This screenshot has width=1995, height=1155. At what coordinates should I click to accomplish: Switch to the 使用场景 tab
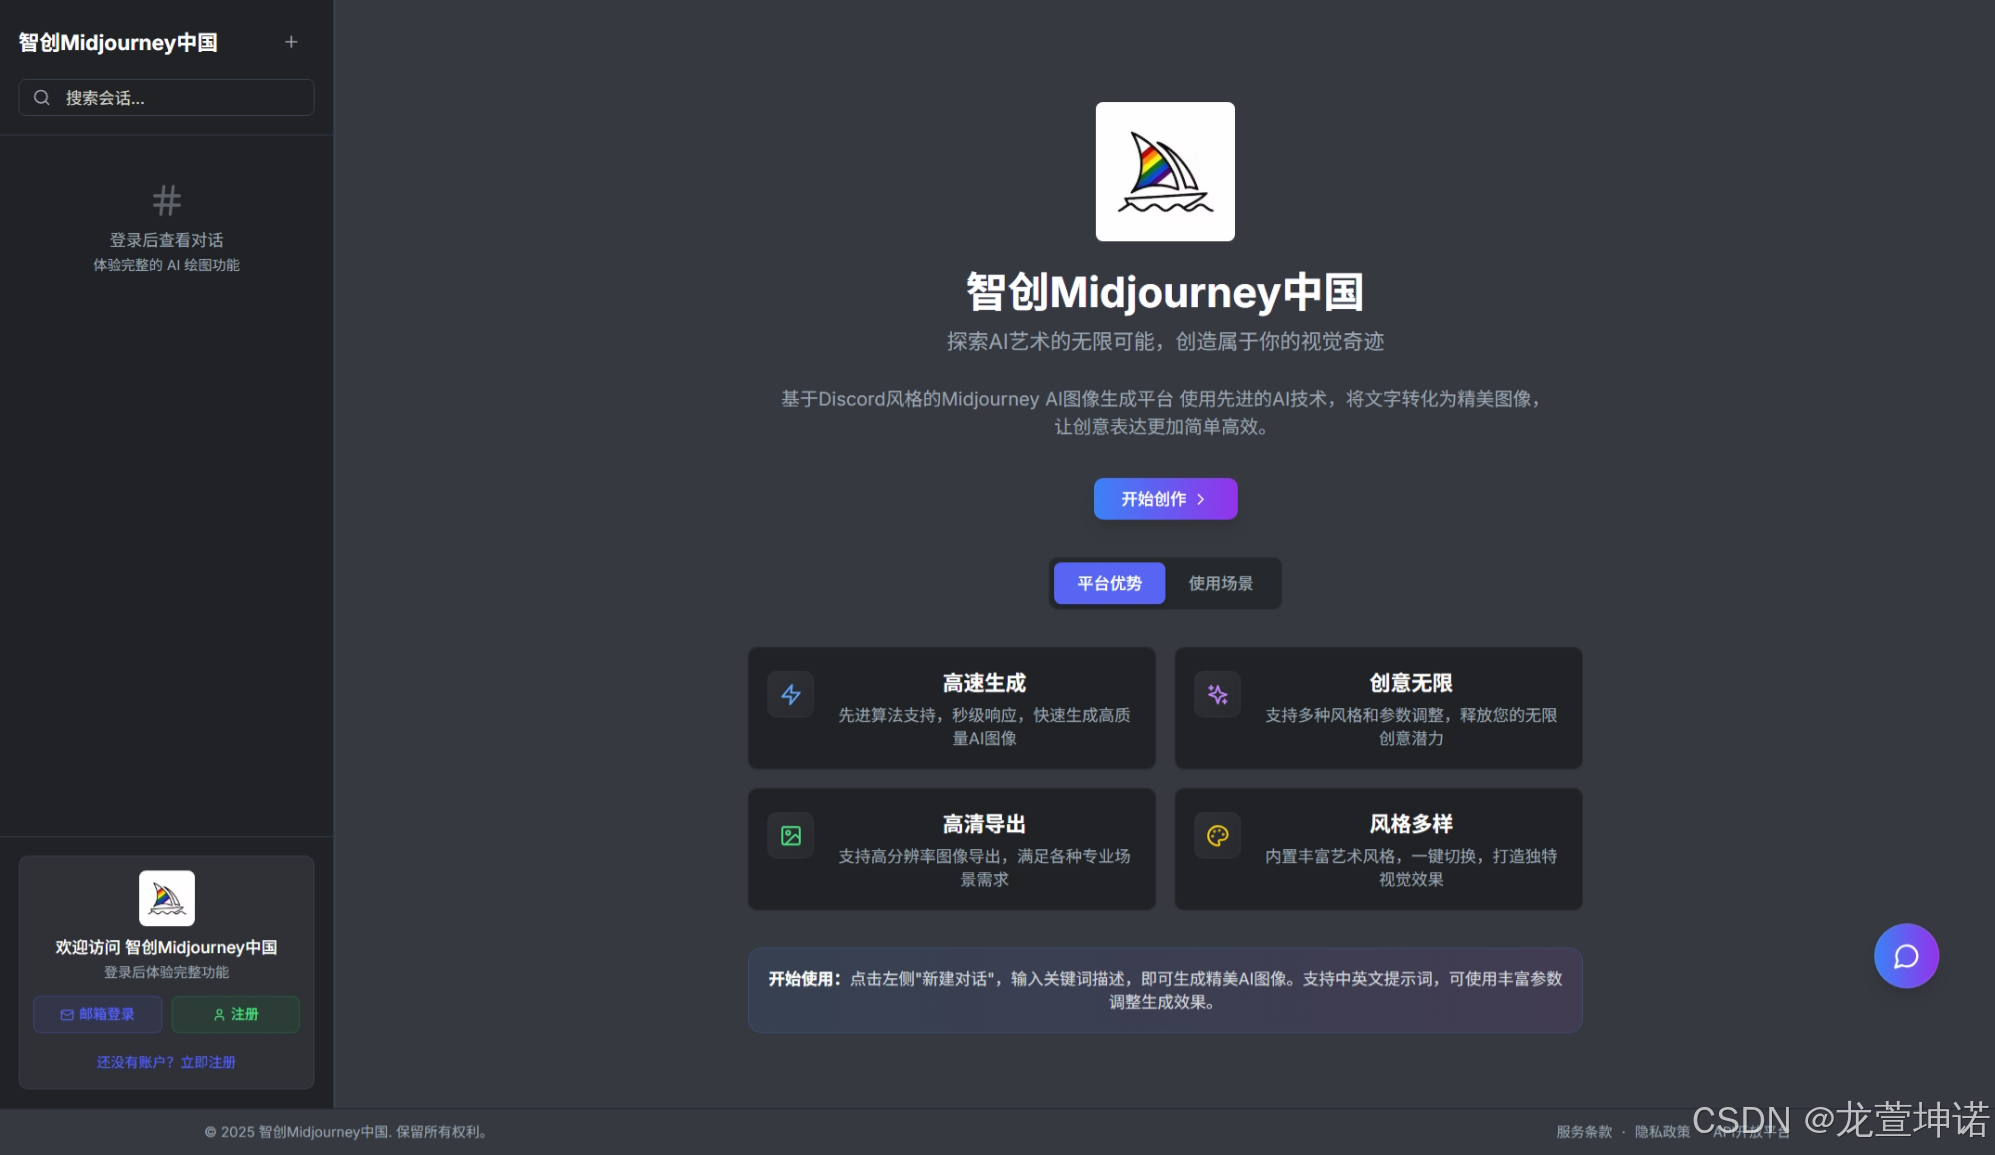point(1221,583)
